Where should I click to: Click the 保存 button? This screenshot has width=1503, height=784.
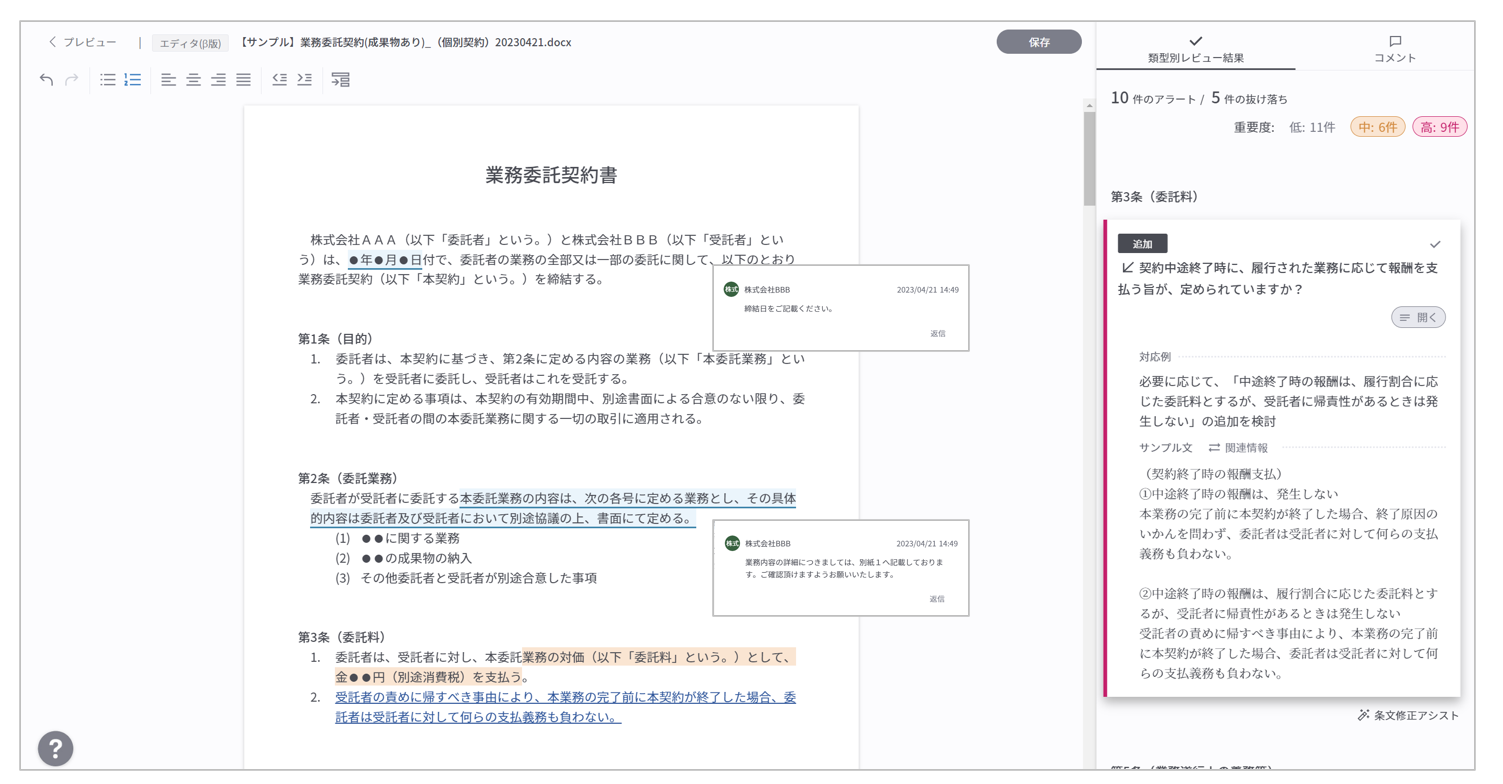[x=1038, y=42]
